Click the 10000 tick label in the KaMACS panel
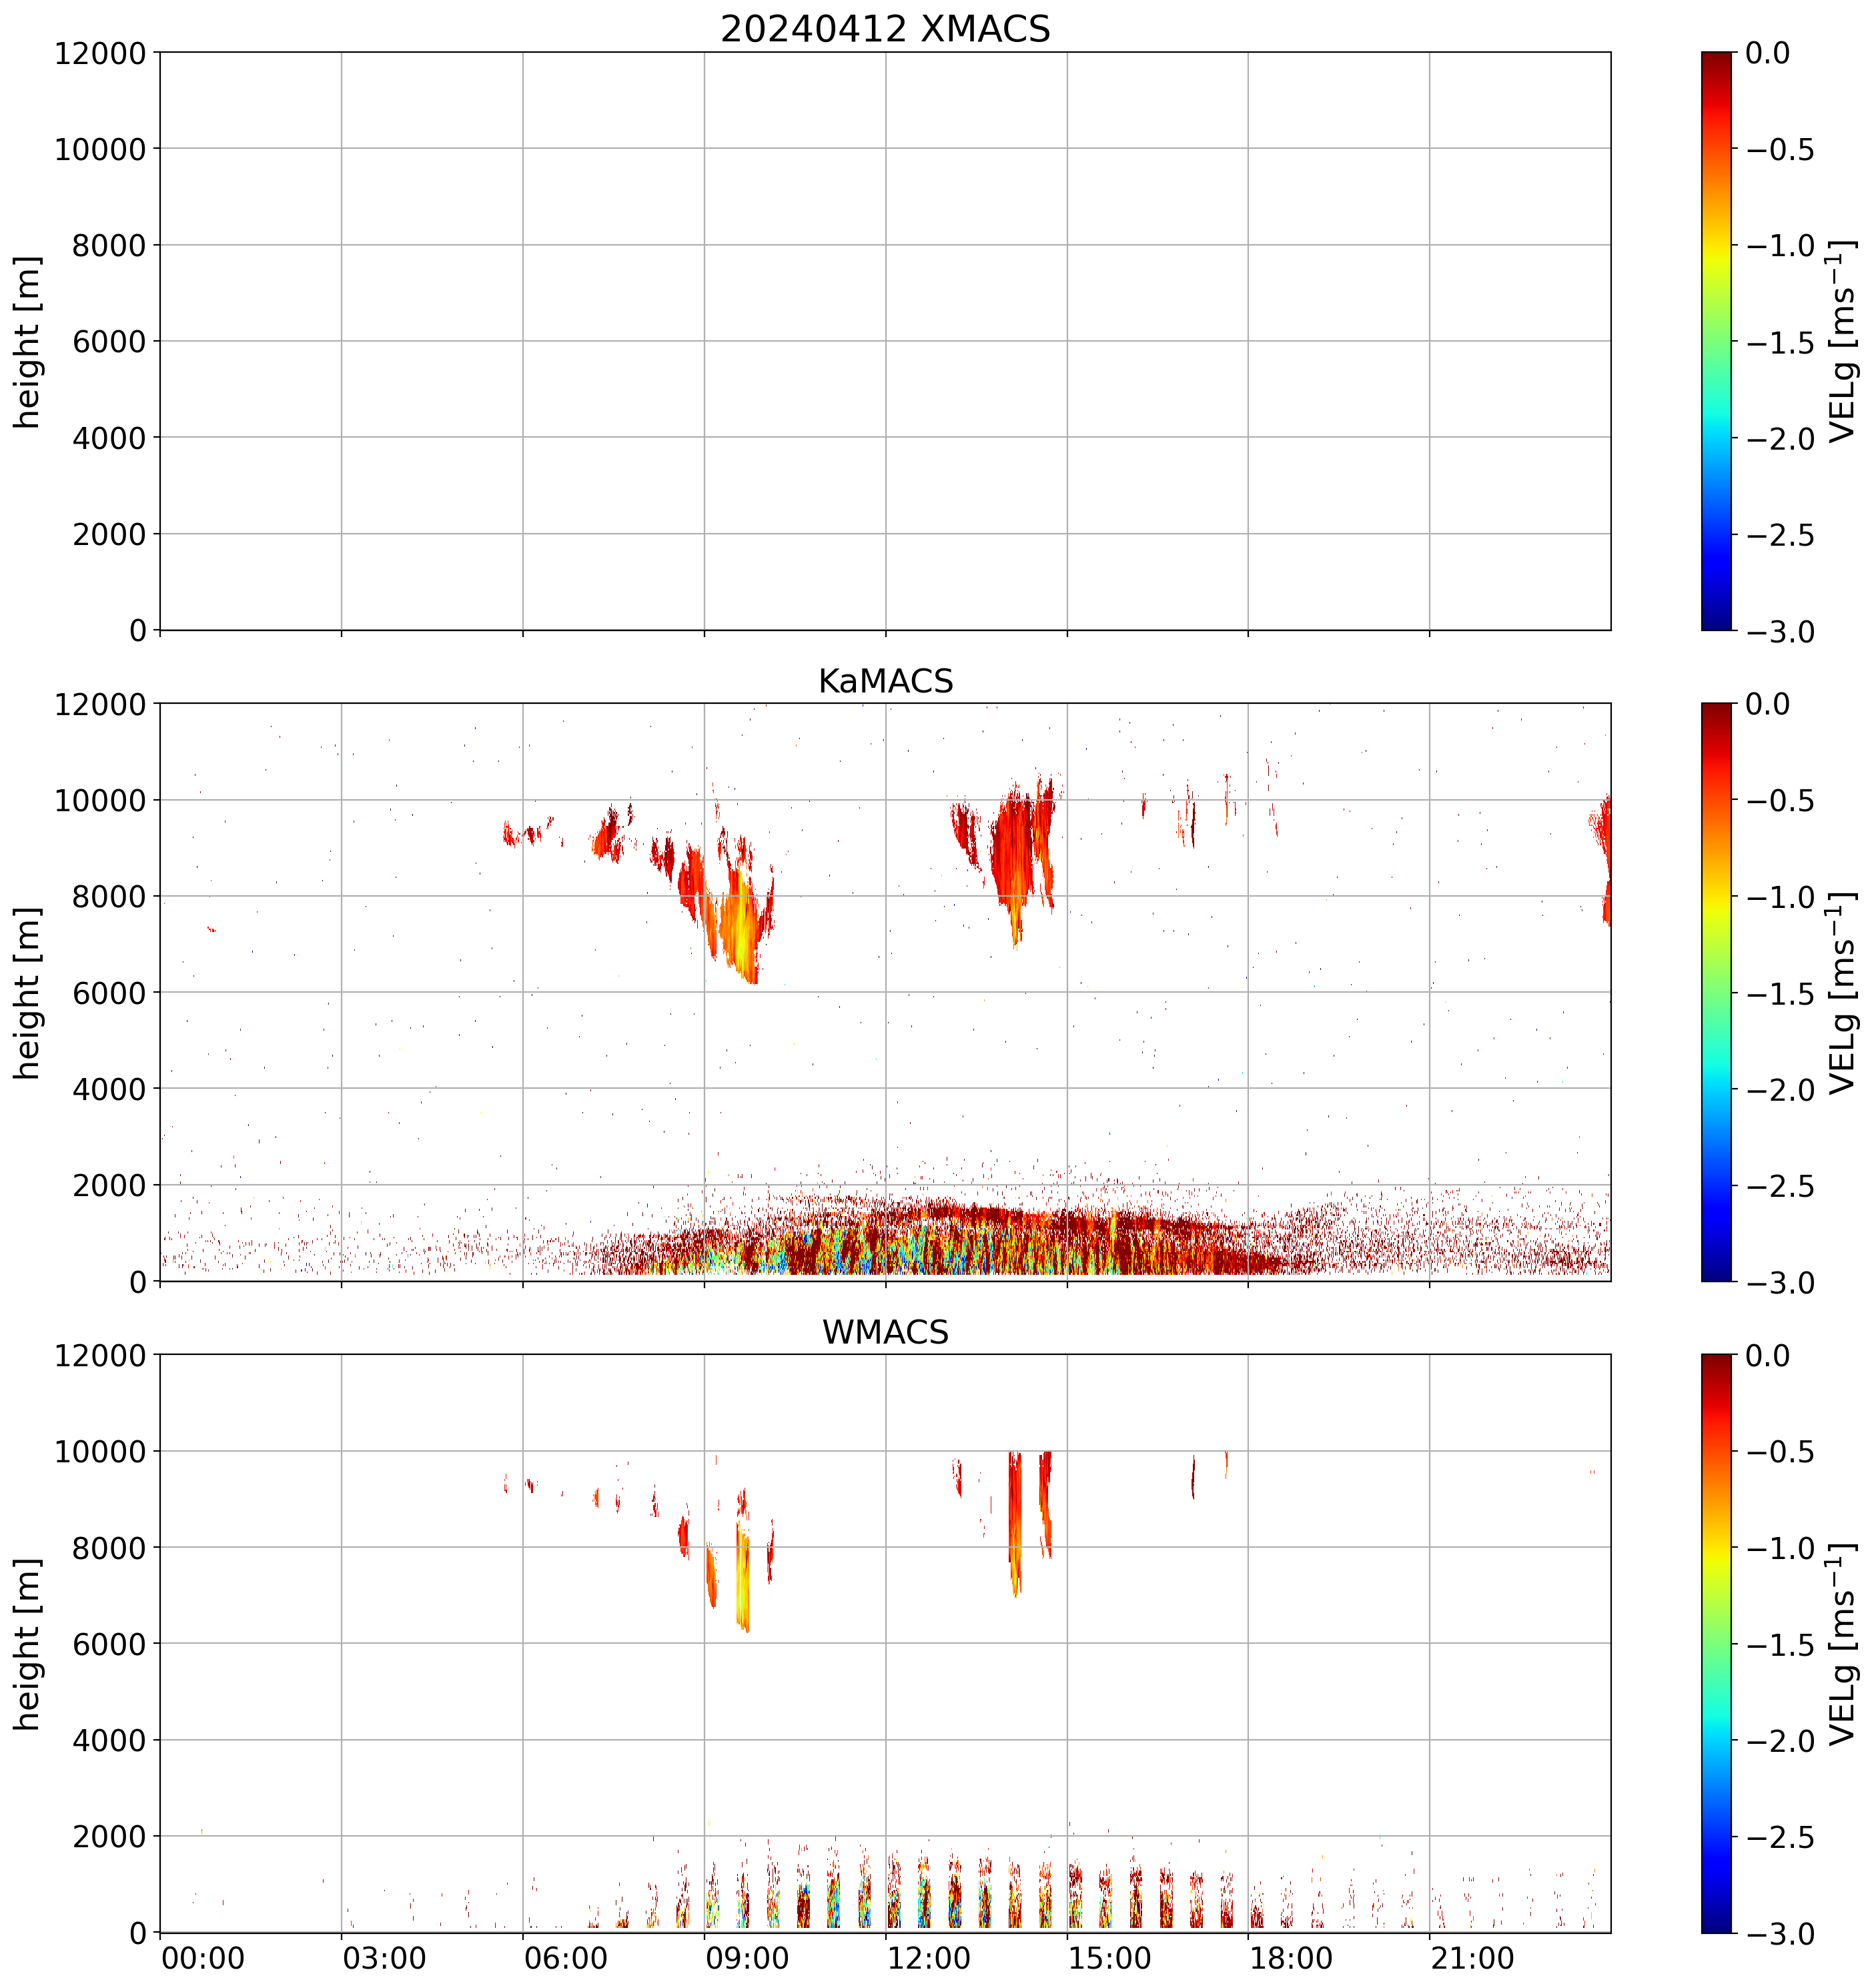The width and height of the screenshot is (1876, 1988). (100, 800)
